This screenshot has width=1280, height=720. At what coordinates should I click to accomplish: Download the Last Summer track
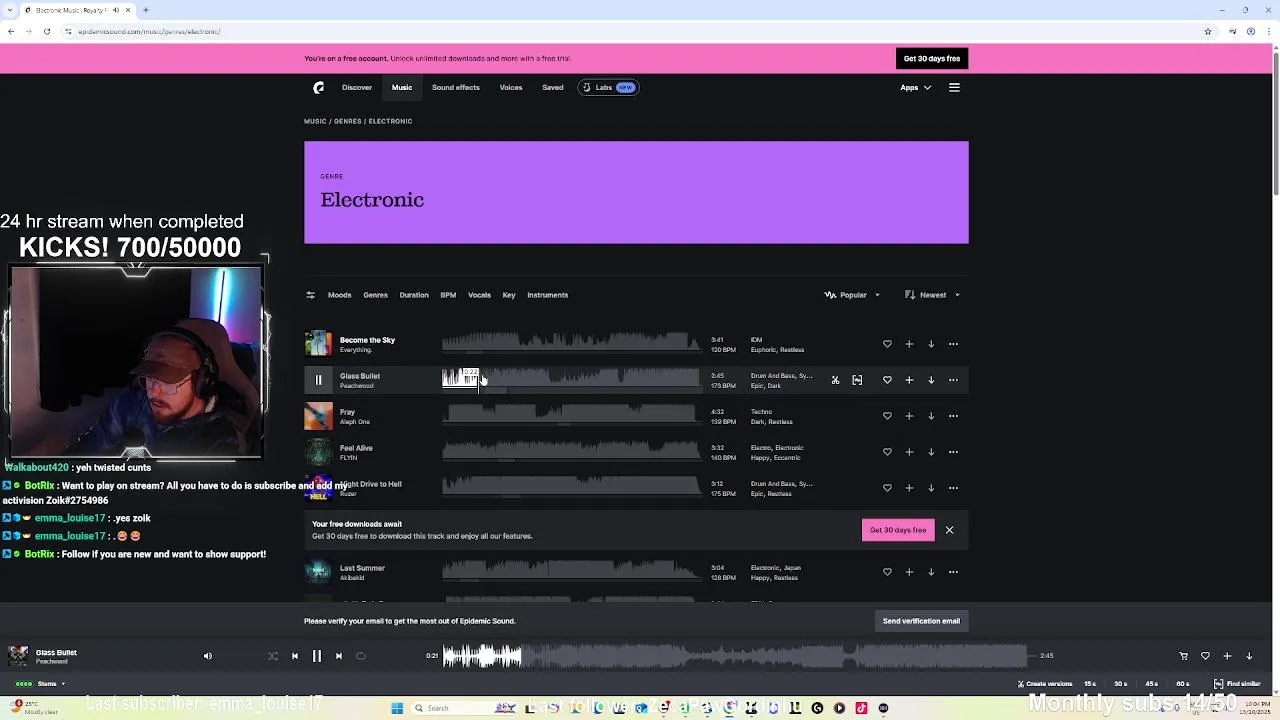point(931,572)
